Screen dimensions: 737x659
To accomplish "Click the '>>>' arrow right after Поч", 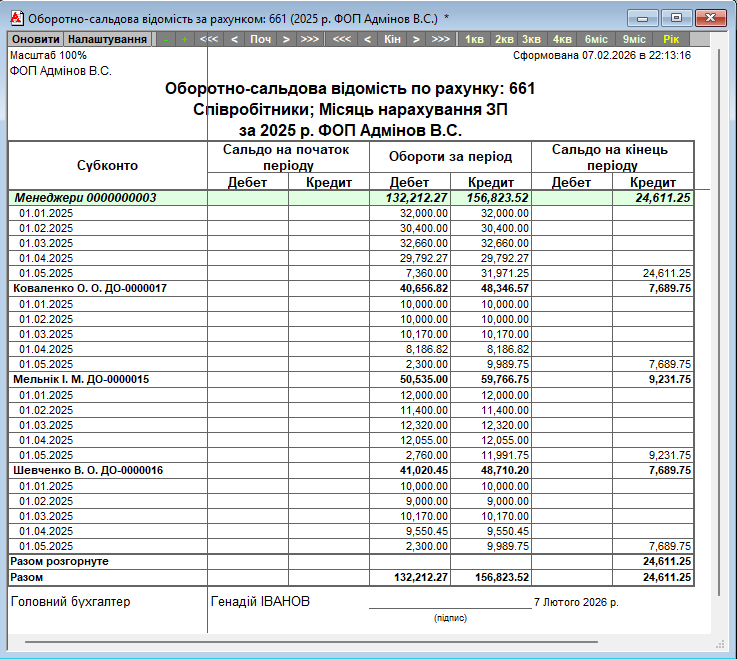I will 311,39.
